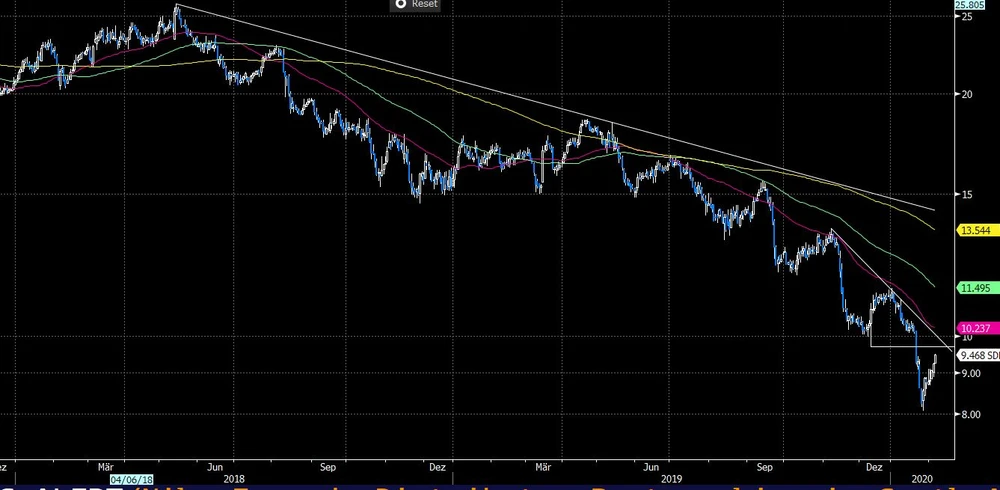The image size is (1000, 490).
Task: Click the circular Reset icon
Action: click(x=399, y=5)
